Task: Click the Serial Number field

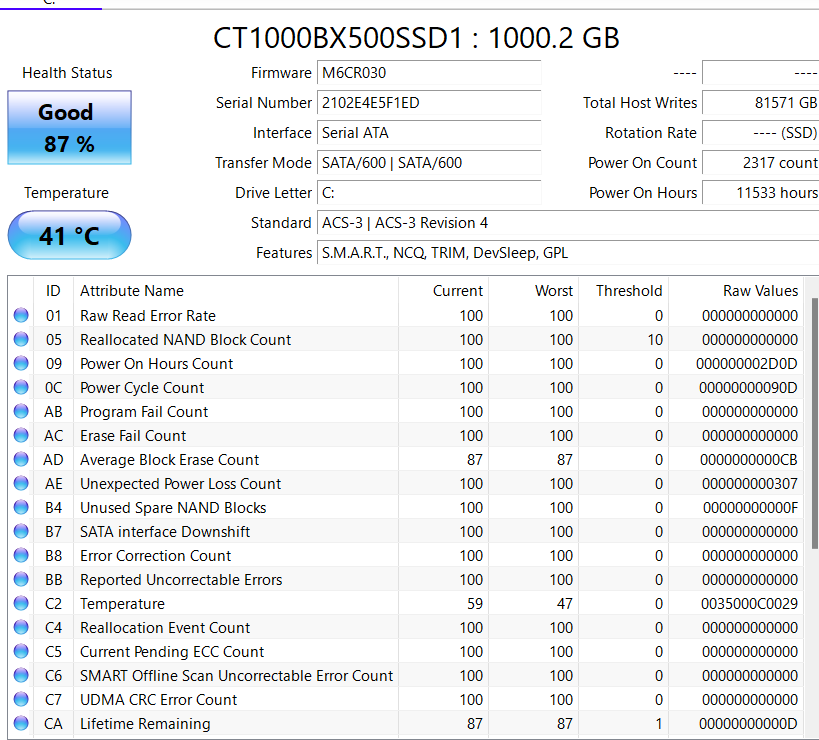Action: point(430,103)
